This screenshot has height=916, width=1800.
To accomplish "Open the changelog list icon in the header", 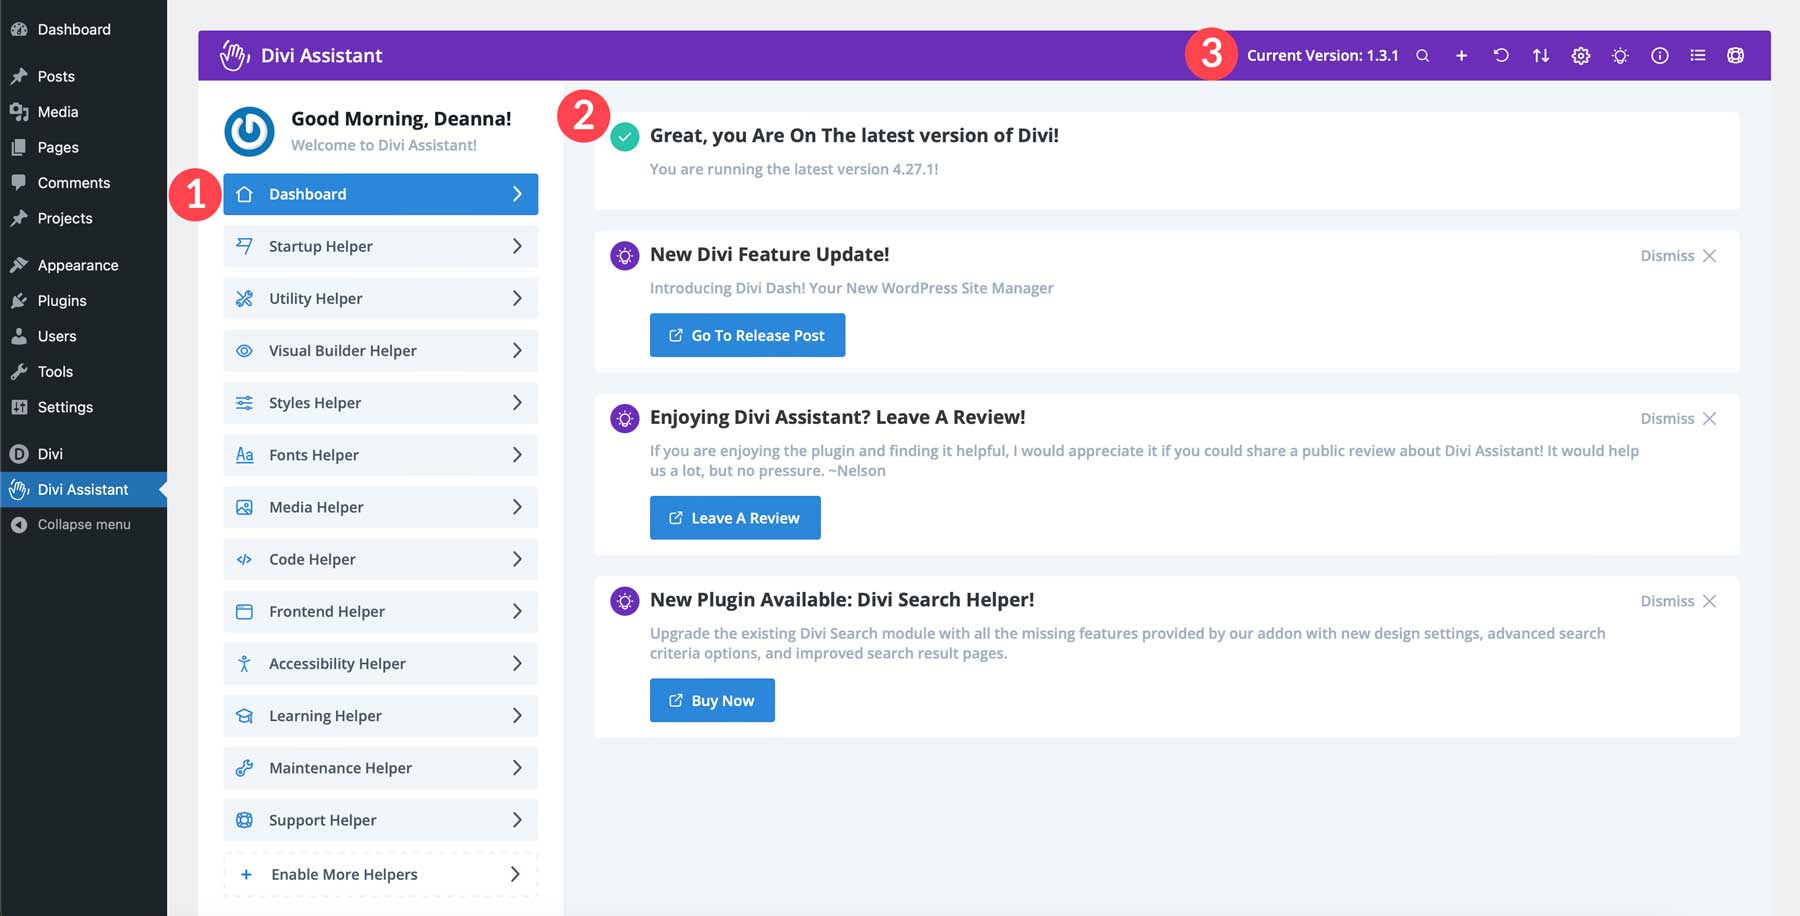I will [x=1697, y=55].
